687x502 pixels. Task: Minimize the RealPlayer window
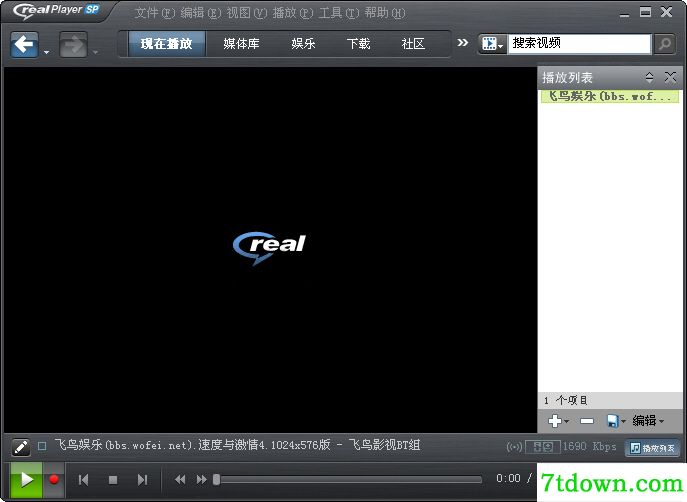coord(625,13)
